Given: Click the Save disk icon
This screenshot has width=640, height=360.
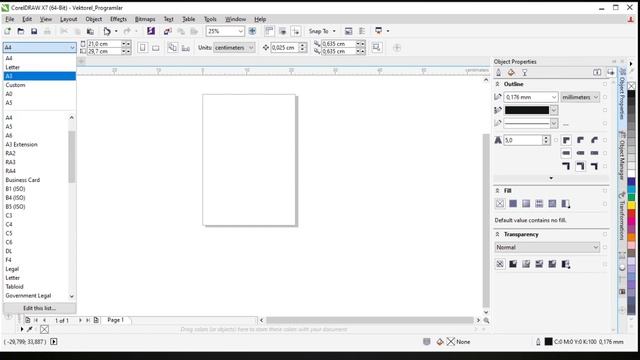Looking at the screenshot, I should 34,31.
